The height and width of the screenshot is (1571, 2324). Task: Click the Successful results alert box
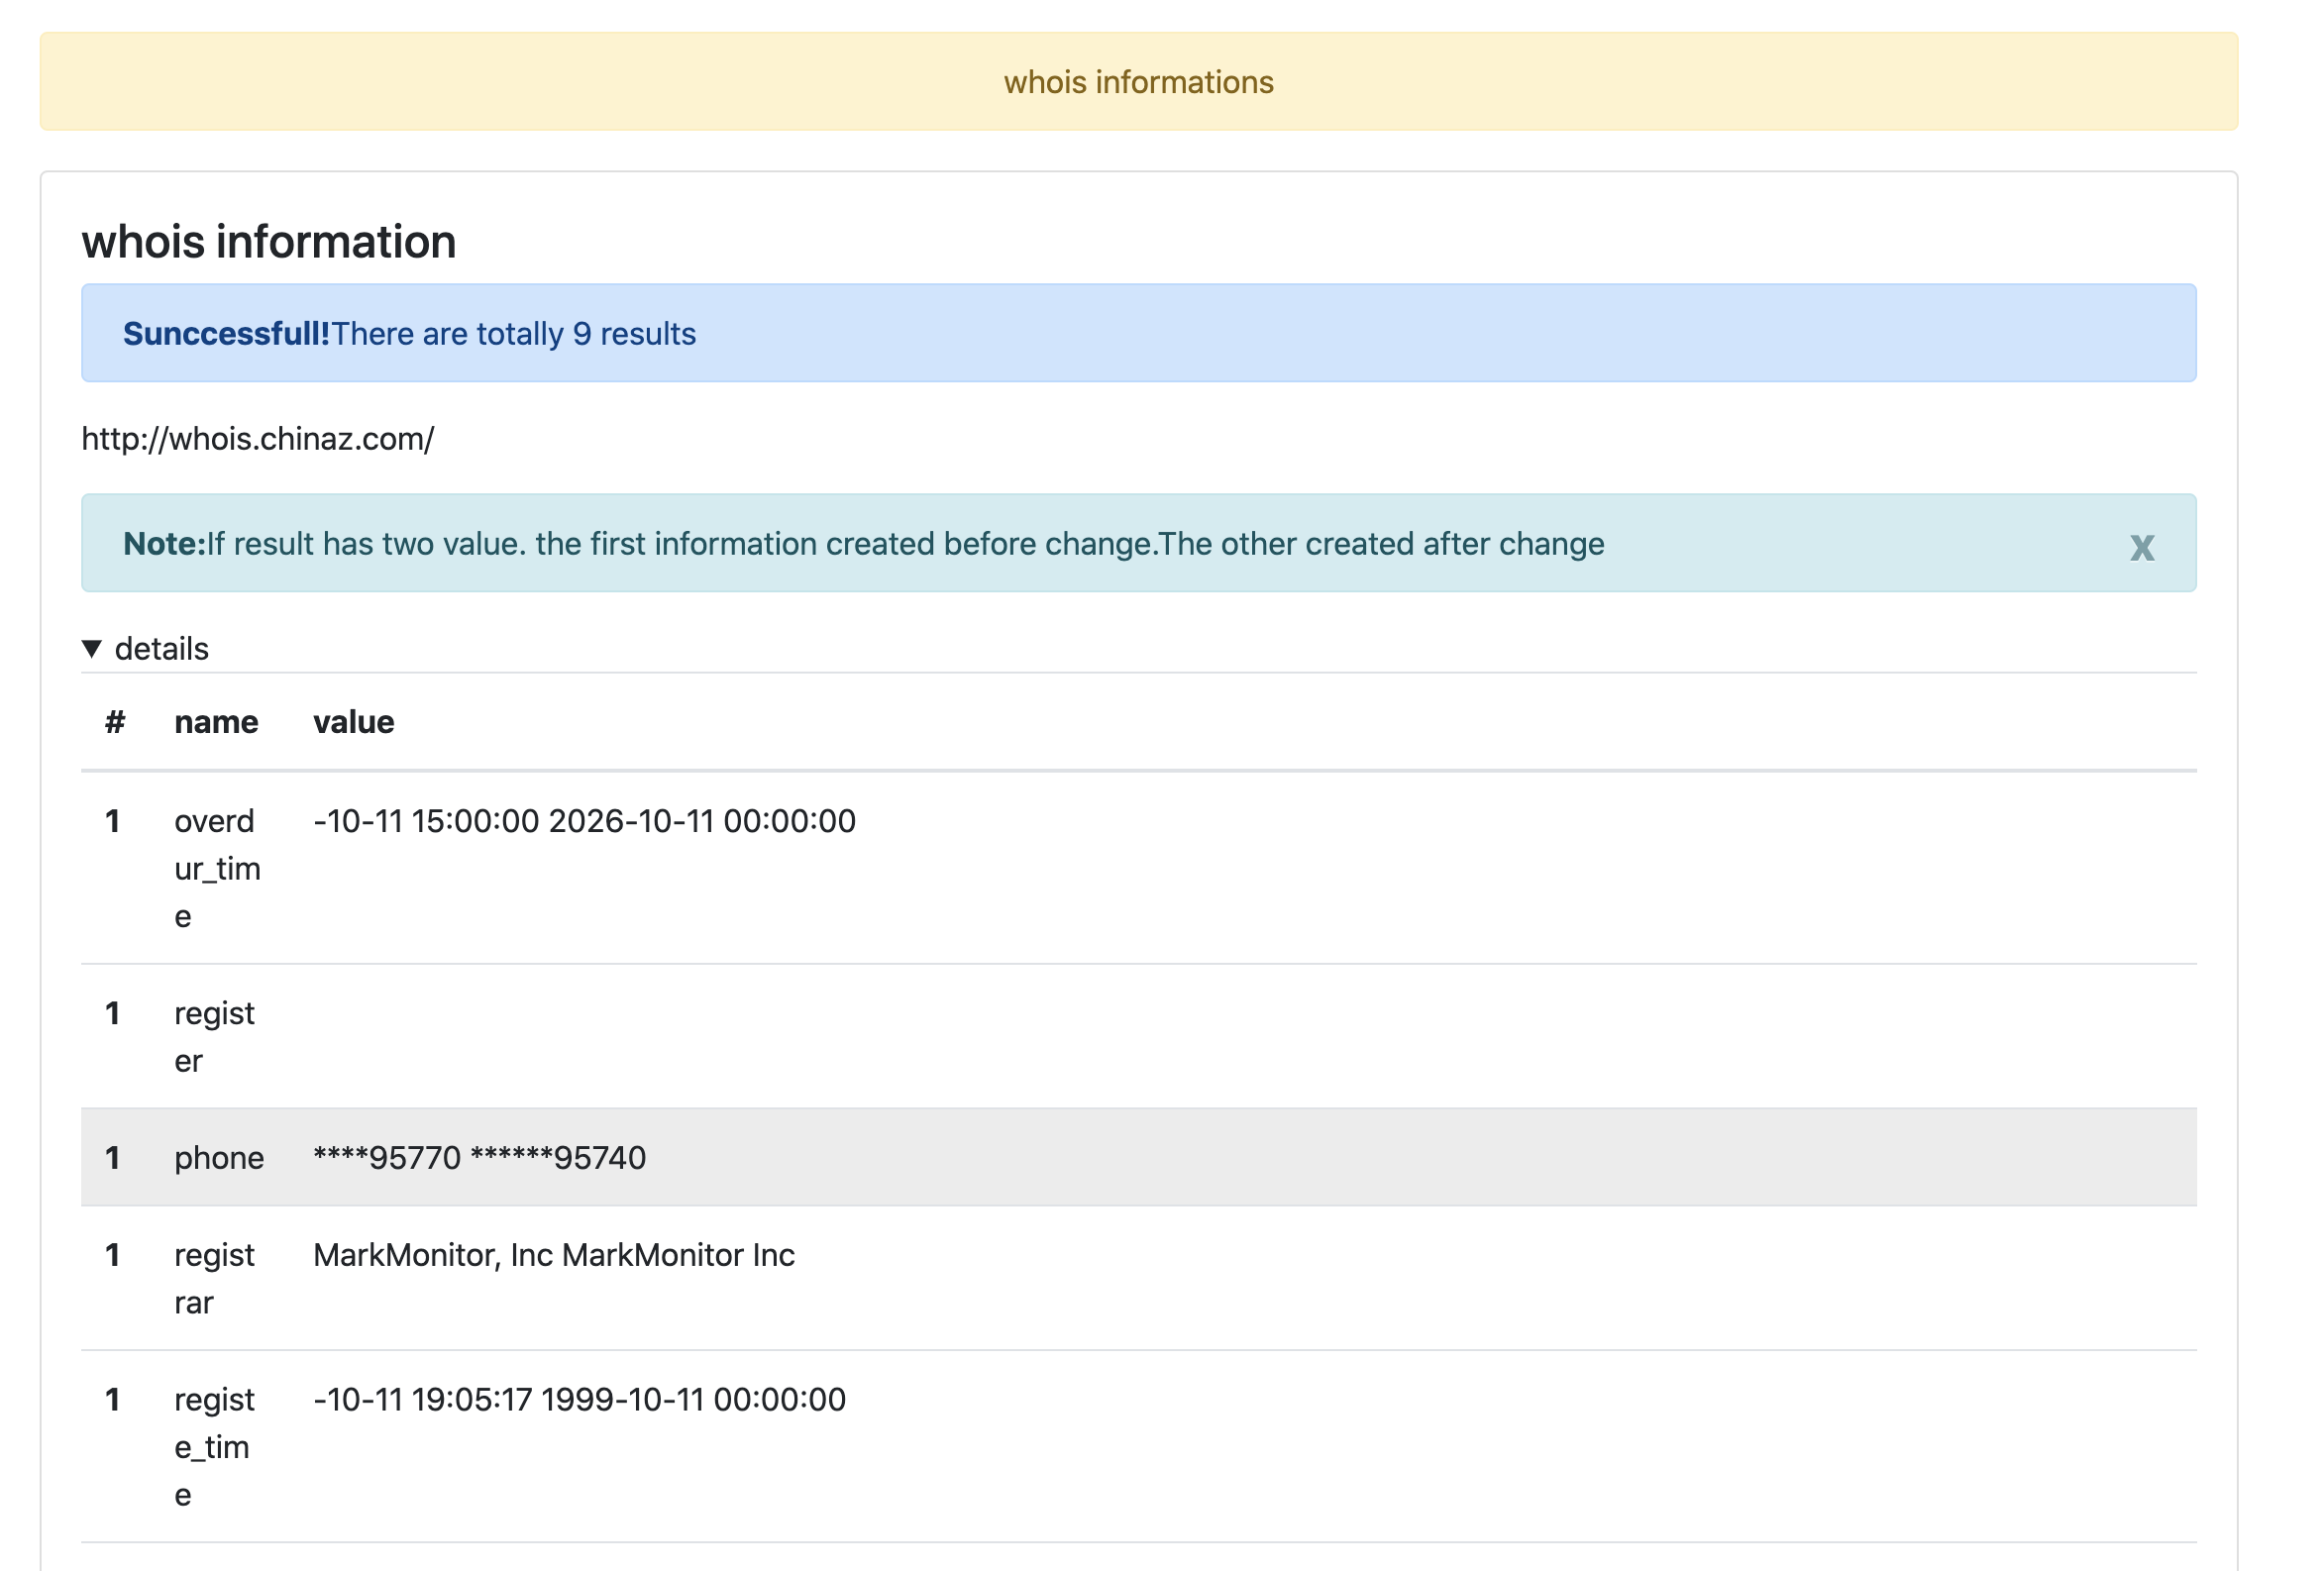pos(1138,333)
